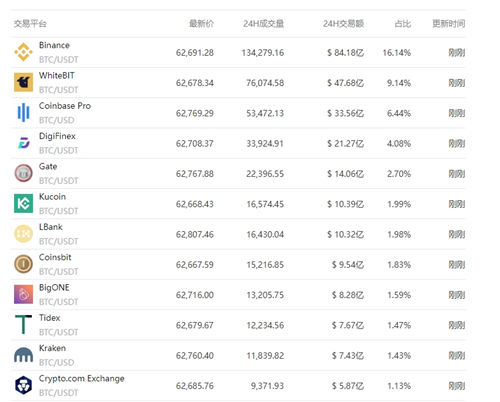Viewport: 500px width, 402px height.
Task: Click the Gate exchange logo icon
Action: [x=23, y=173]
